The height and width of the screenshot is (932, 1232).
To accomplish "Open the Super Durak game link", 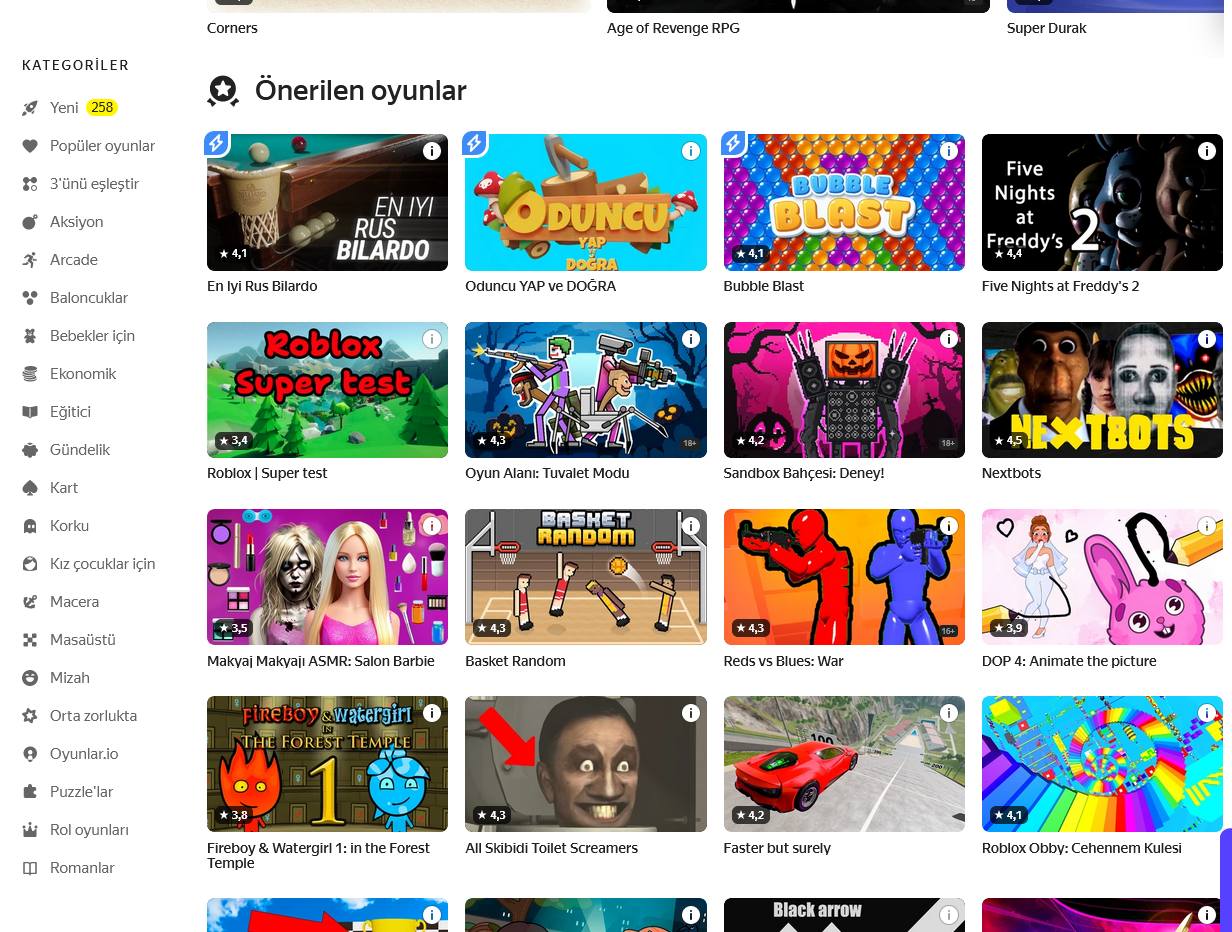I will pos(1047,28).
